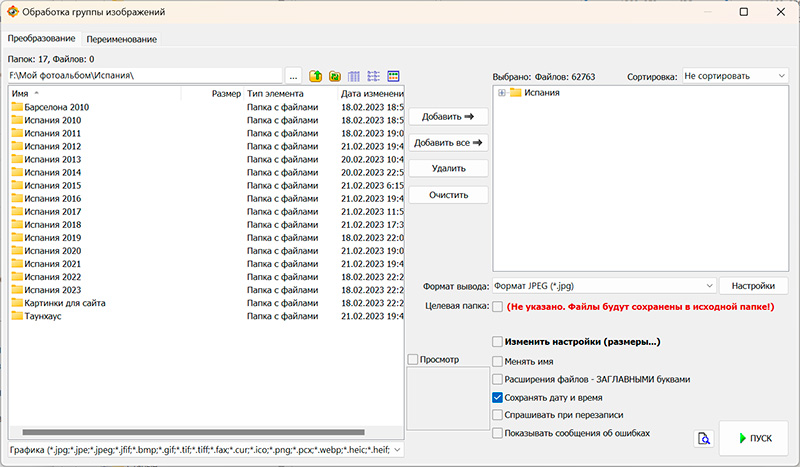
Task: Click the folder path input field
Action: [x=144, y=76]
